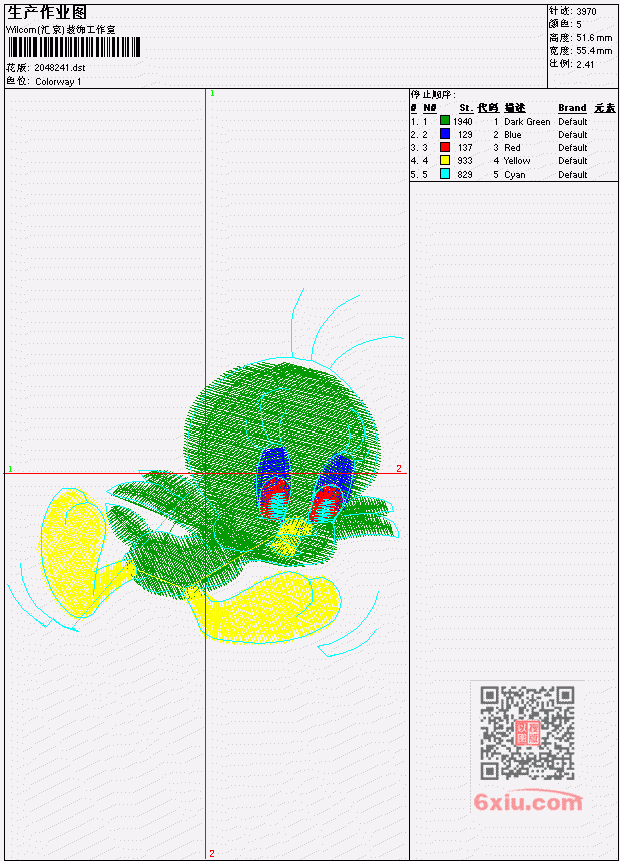
Task: Select the 'Red' description text
Action: point(512,148)
